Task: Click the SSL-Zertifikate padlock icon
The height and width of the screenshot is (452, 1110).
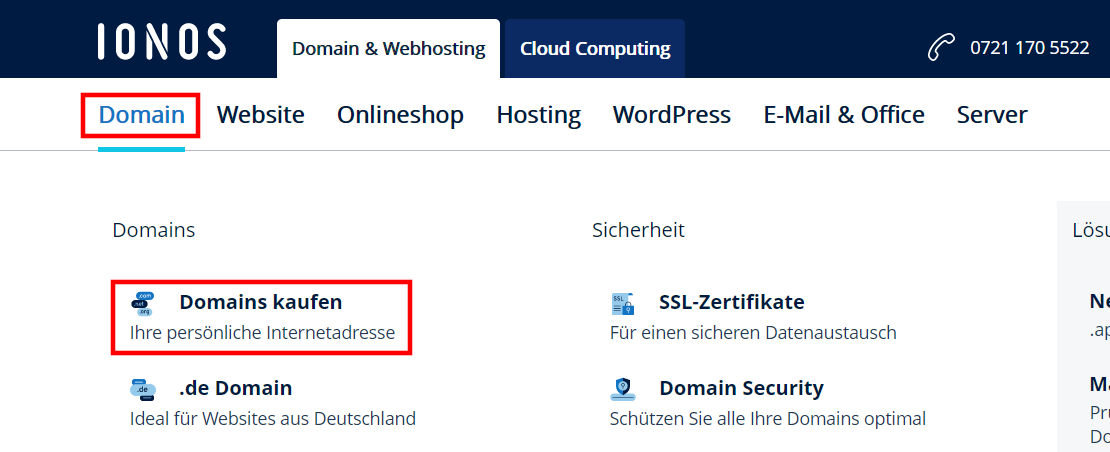Action: click(x=623, y=303)
